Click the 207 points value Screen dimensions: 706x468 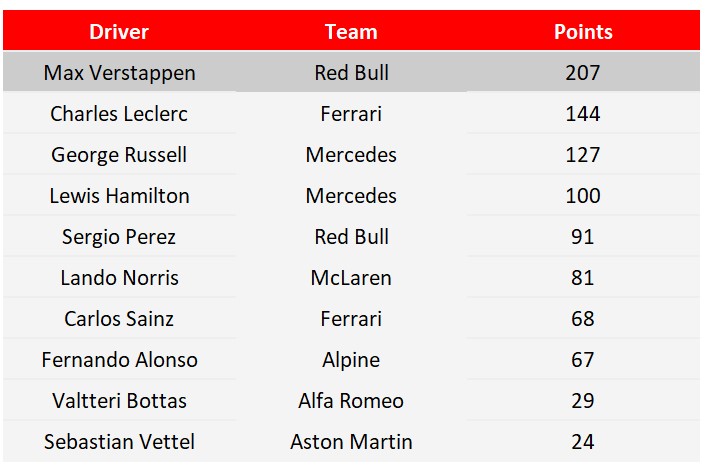point(583,73)
